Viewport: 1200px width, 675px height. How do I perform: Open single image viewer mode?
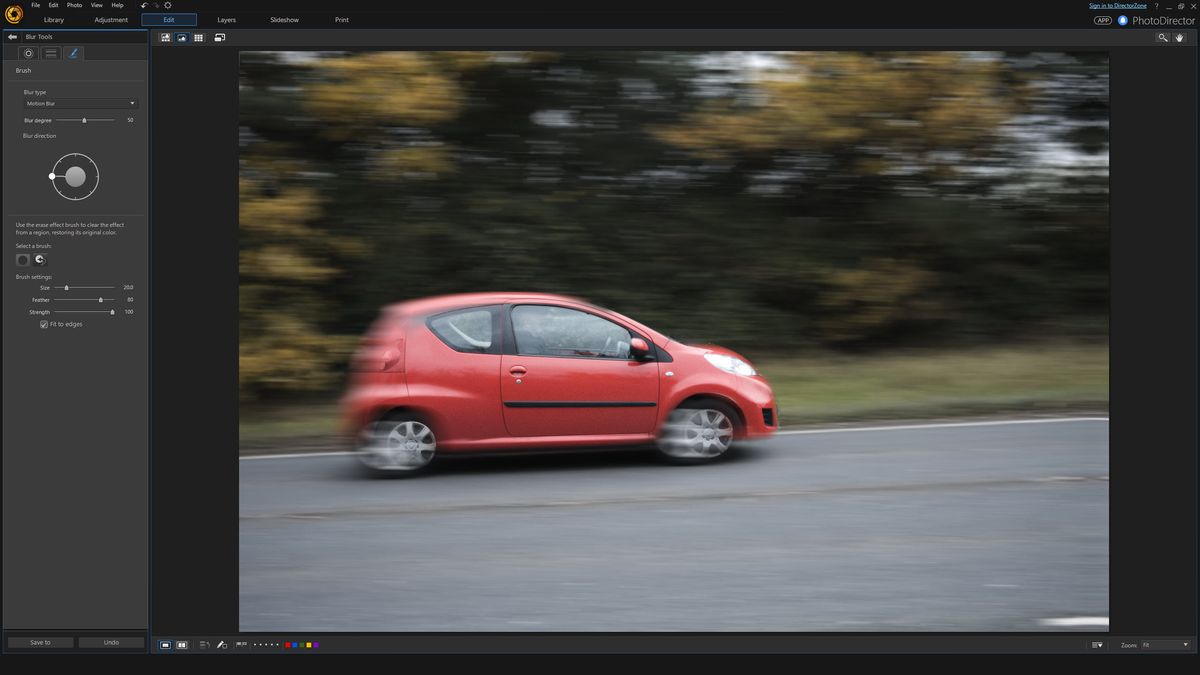[181, 37]
